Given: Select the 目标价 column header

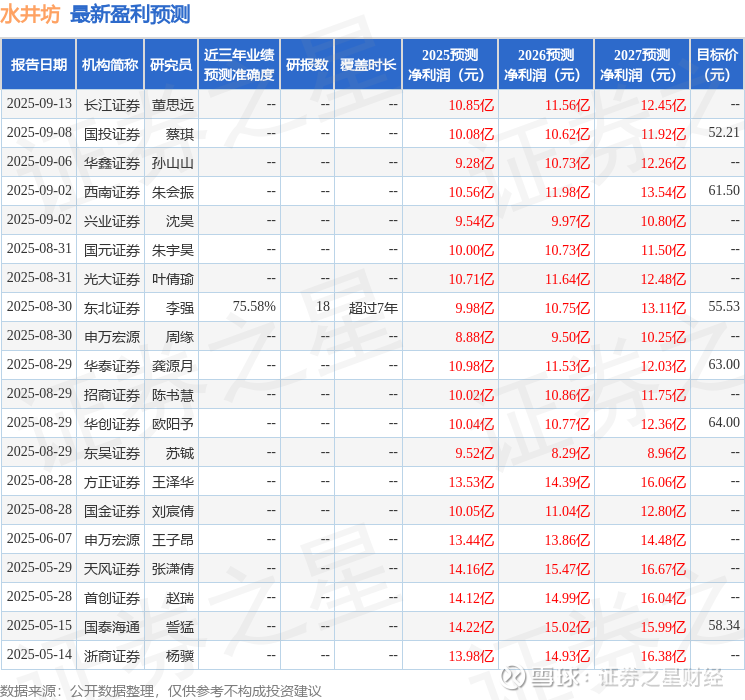Looking at the screenshot, I should [716, 65].
